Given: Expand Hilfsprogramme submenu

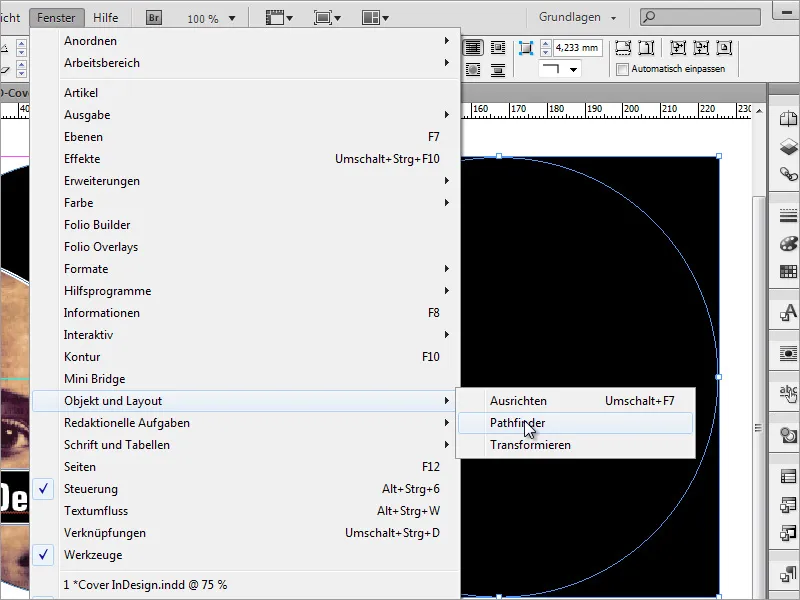Looking at the screenshot, I should (245, 290).
